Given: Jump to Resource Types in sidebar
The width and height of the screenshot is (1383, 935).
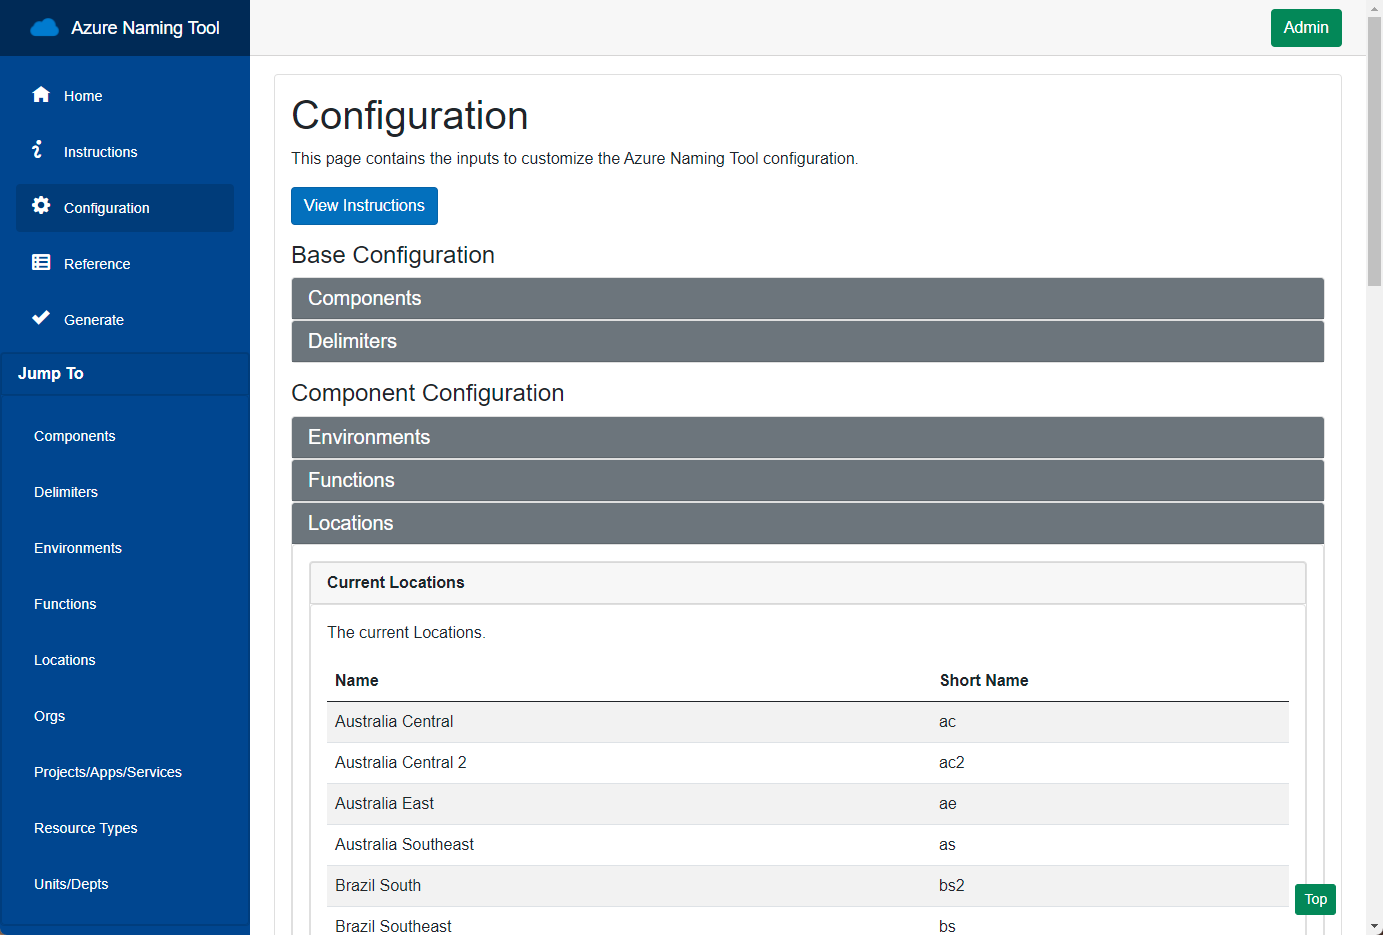Looking at the screenshot, I should 86,828.
